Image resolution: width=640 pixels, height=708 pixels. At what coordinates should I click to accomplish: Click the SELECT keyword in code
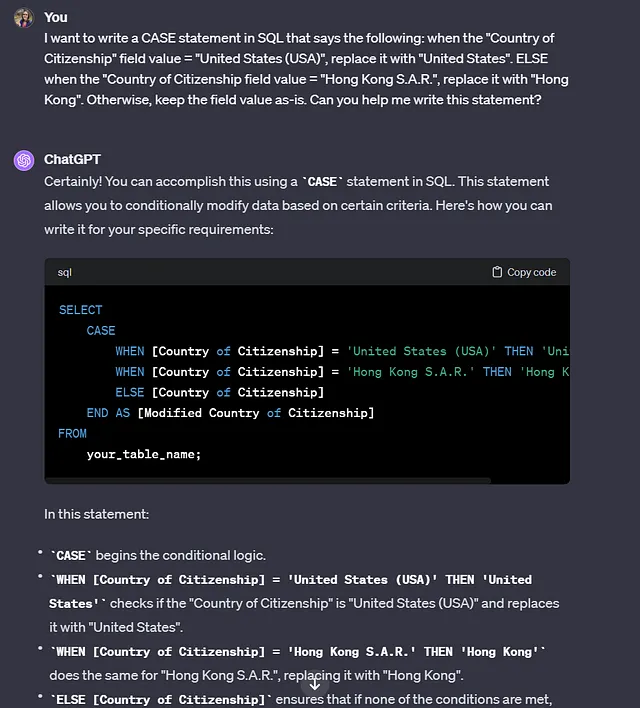pyautogui.click(x=80, y=310)
